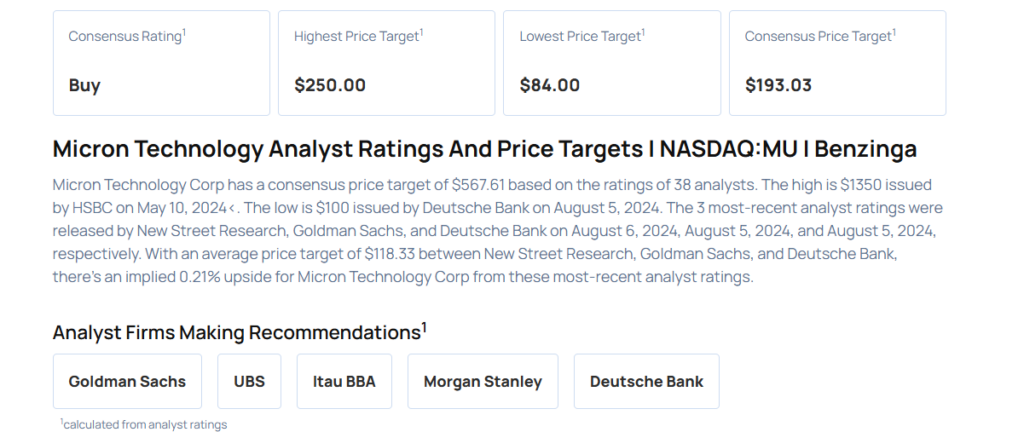Select the Lowest Price Target card
The width and height of the screenshot is (1024, 432).
coord(611,62)
